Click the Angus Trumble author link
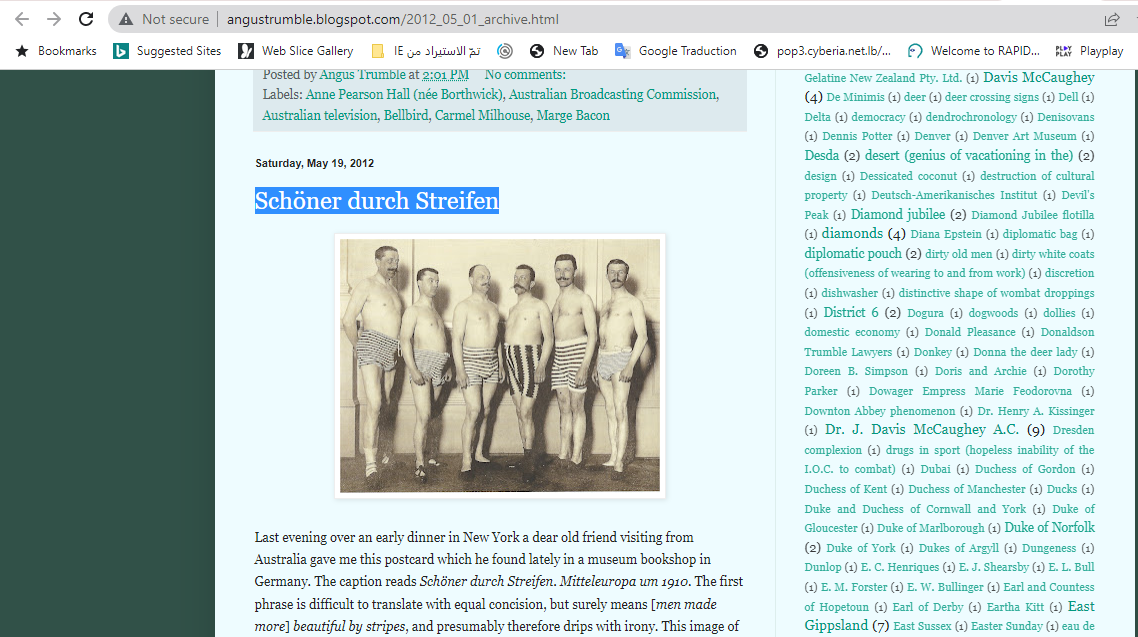This screenshot has height=637, width=1138. point(362,75)
